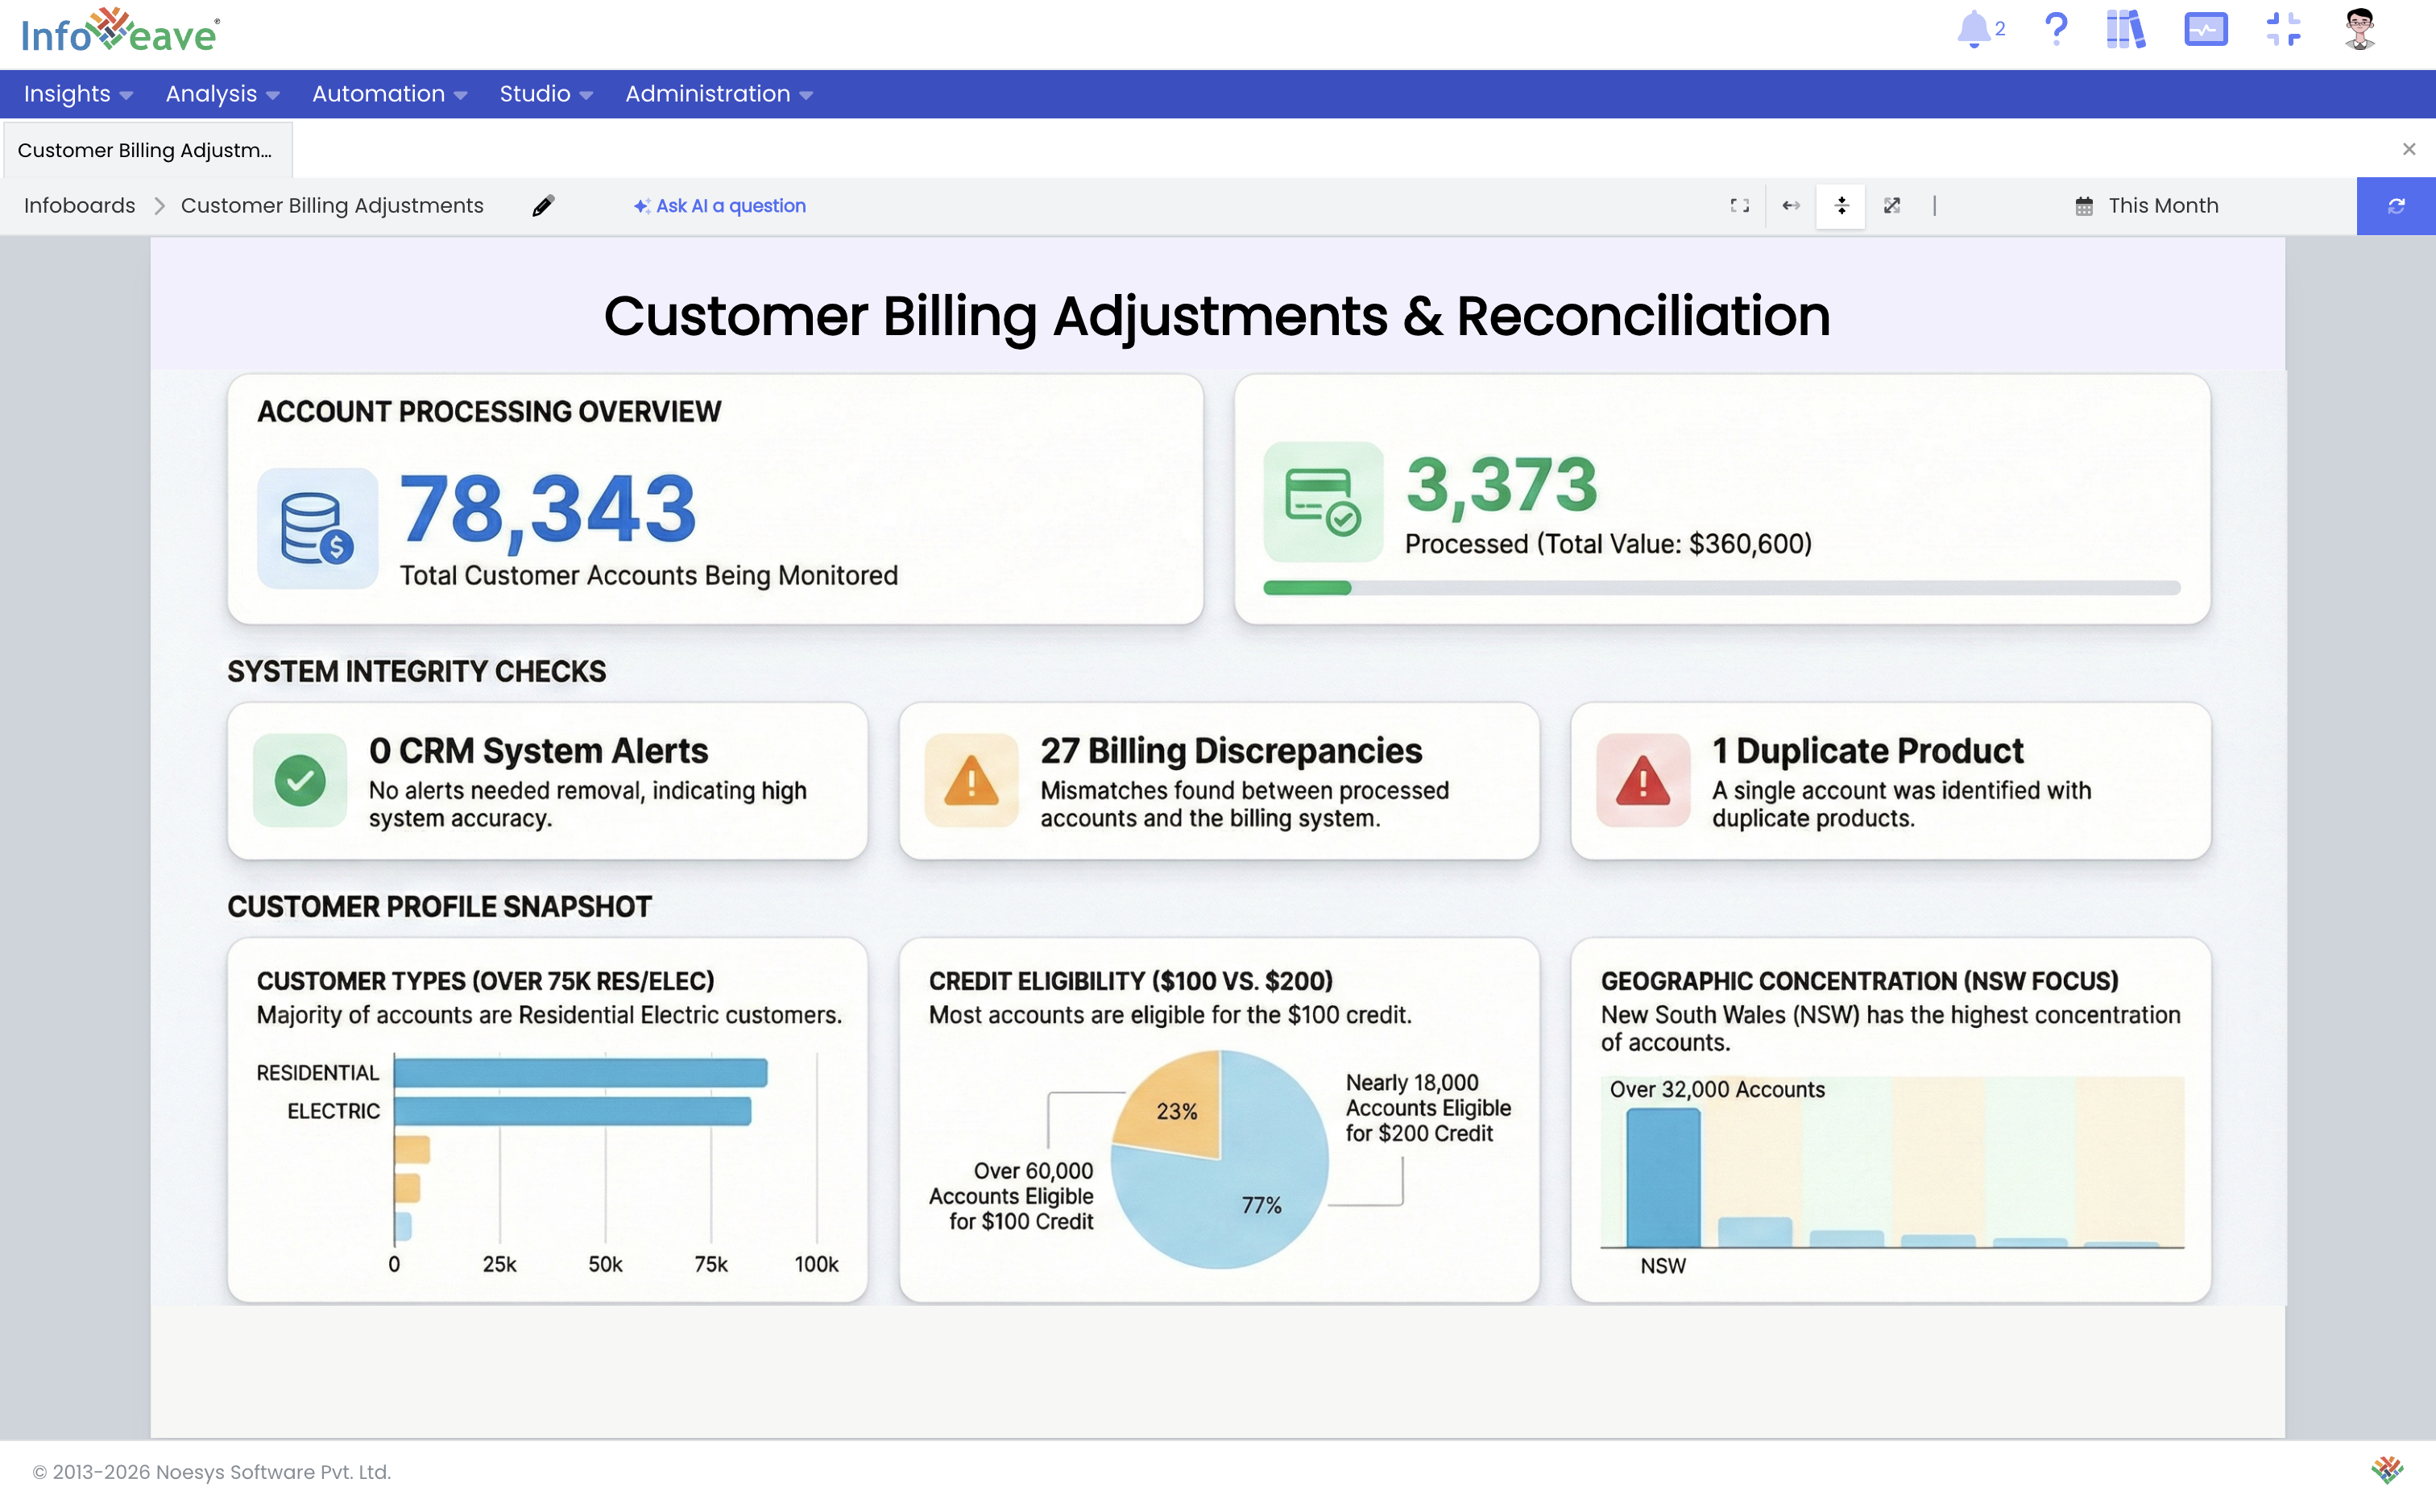Open the Studio menu
Screen dimensions: 2436x1512
pos(545,94)
